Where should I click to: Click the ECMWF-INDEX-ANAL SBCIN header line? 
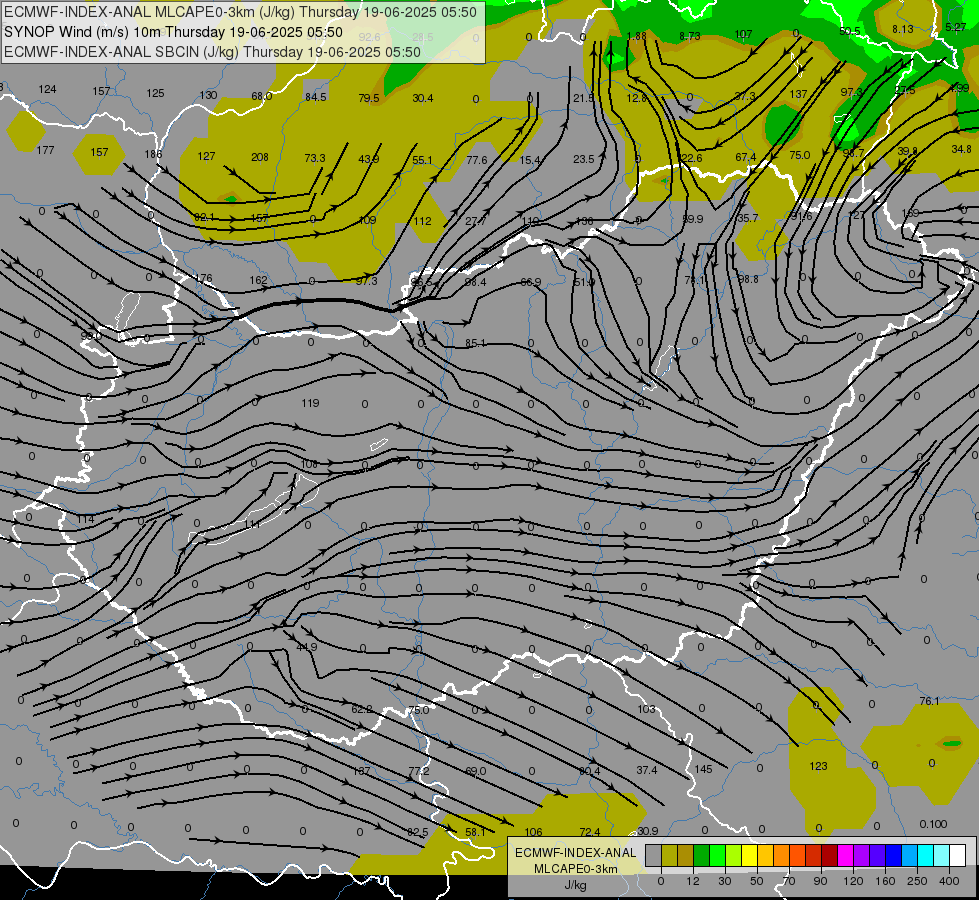click(212, 52)
